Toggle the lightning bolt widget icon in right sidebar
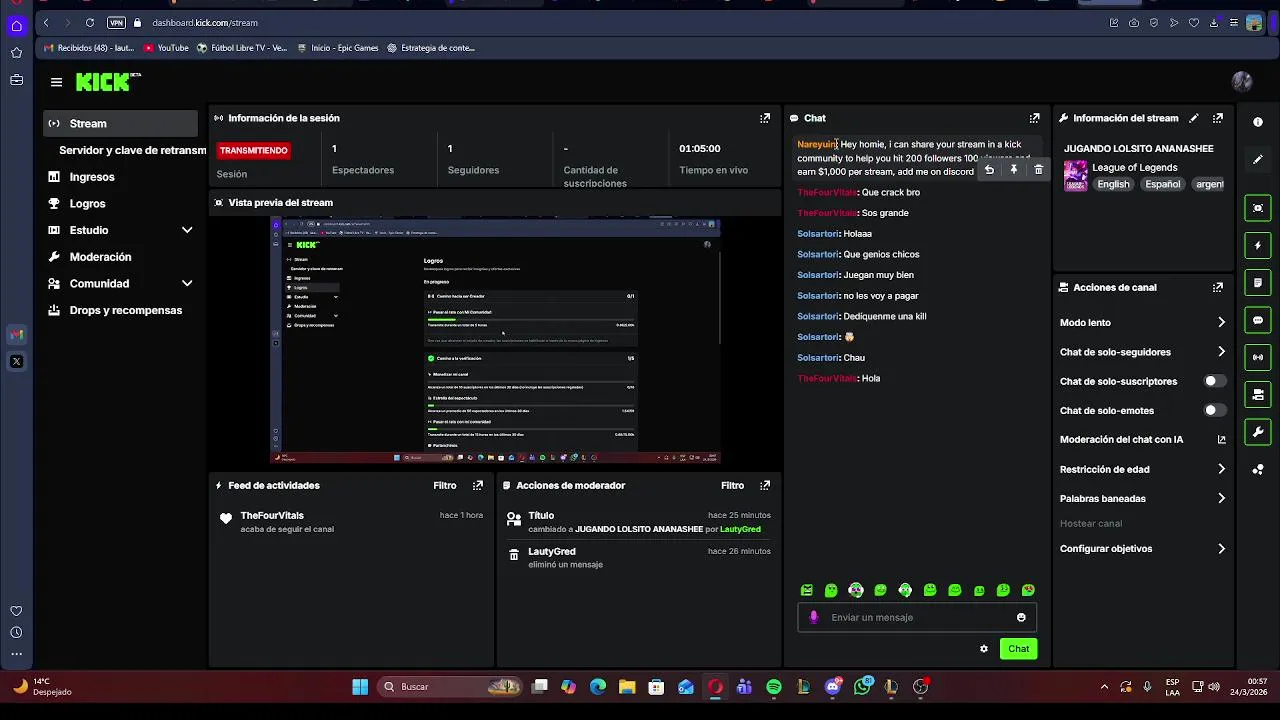 (1258, 245)
